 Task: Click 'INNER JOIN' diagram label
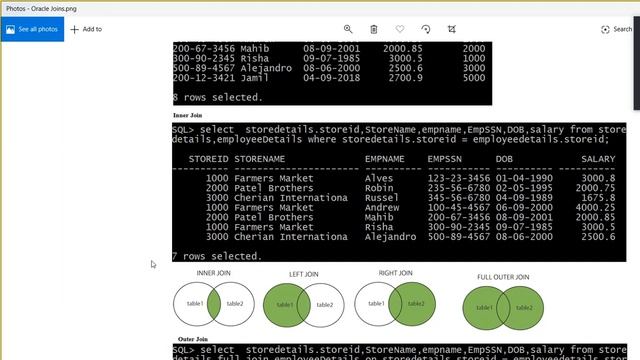tap(213, 273)
